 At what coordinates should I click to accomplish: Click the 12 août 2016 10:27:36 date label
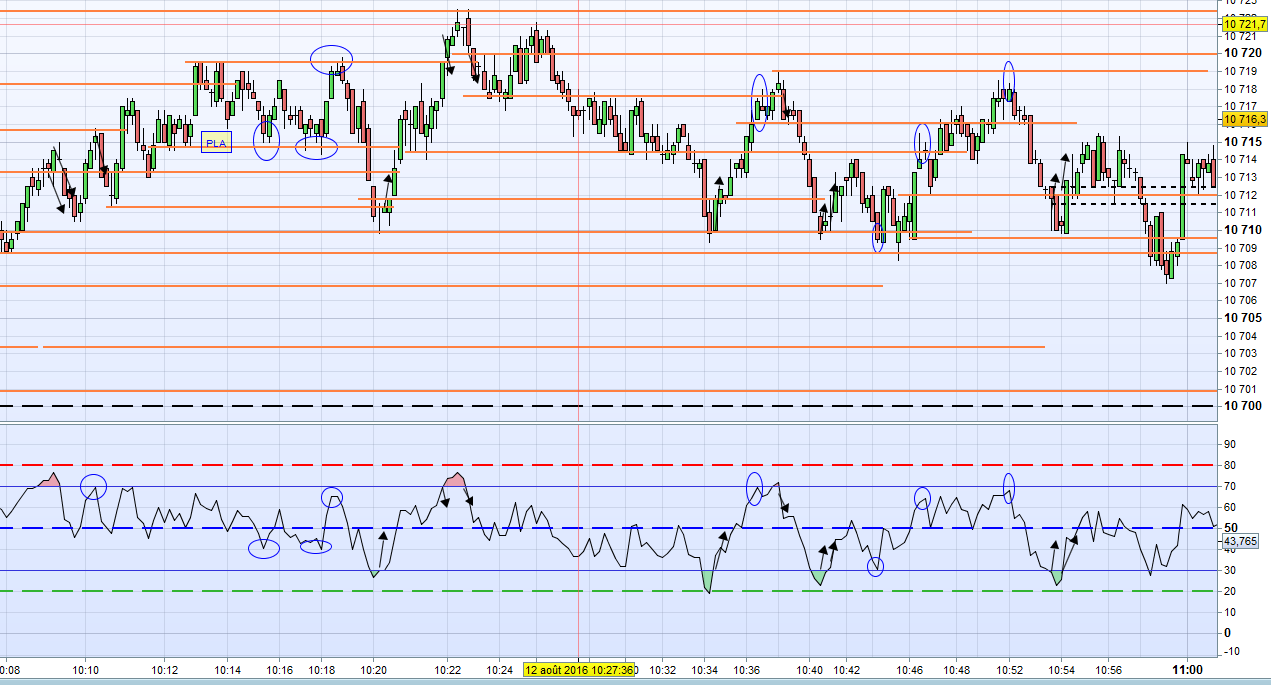point(579,670)
